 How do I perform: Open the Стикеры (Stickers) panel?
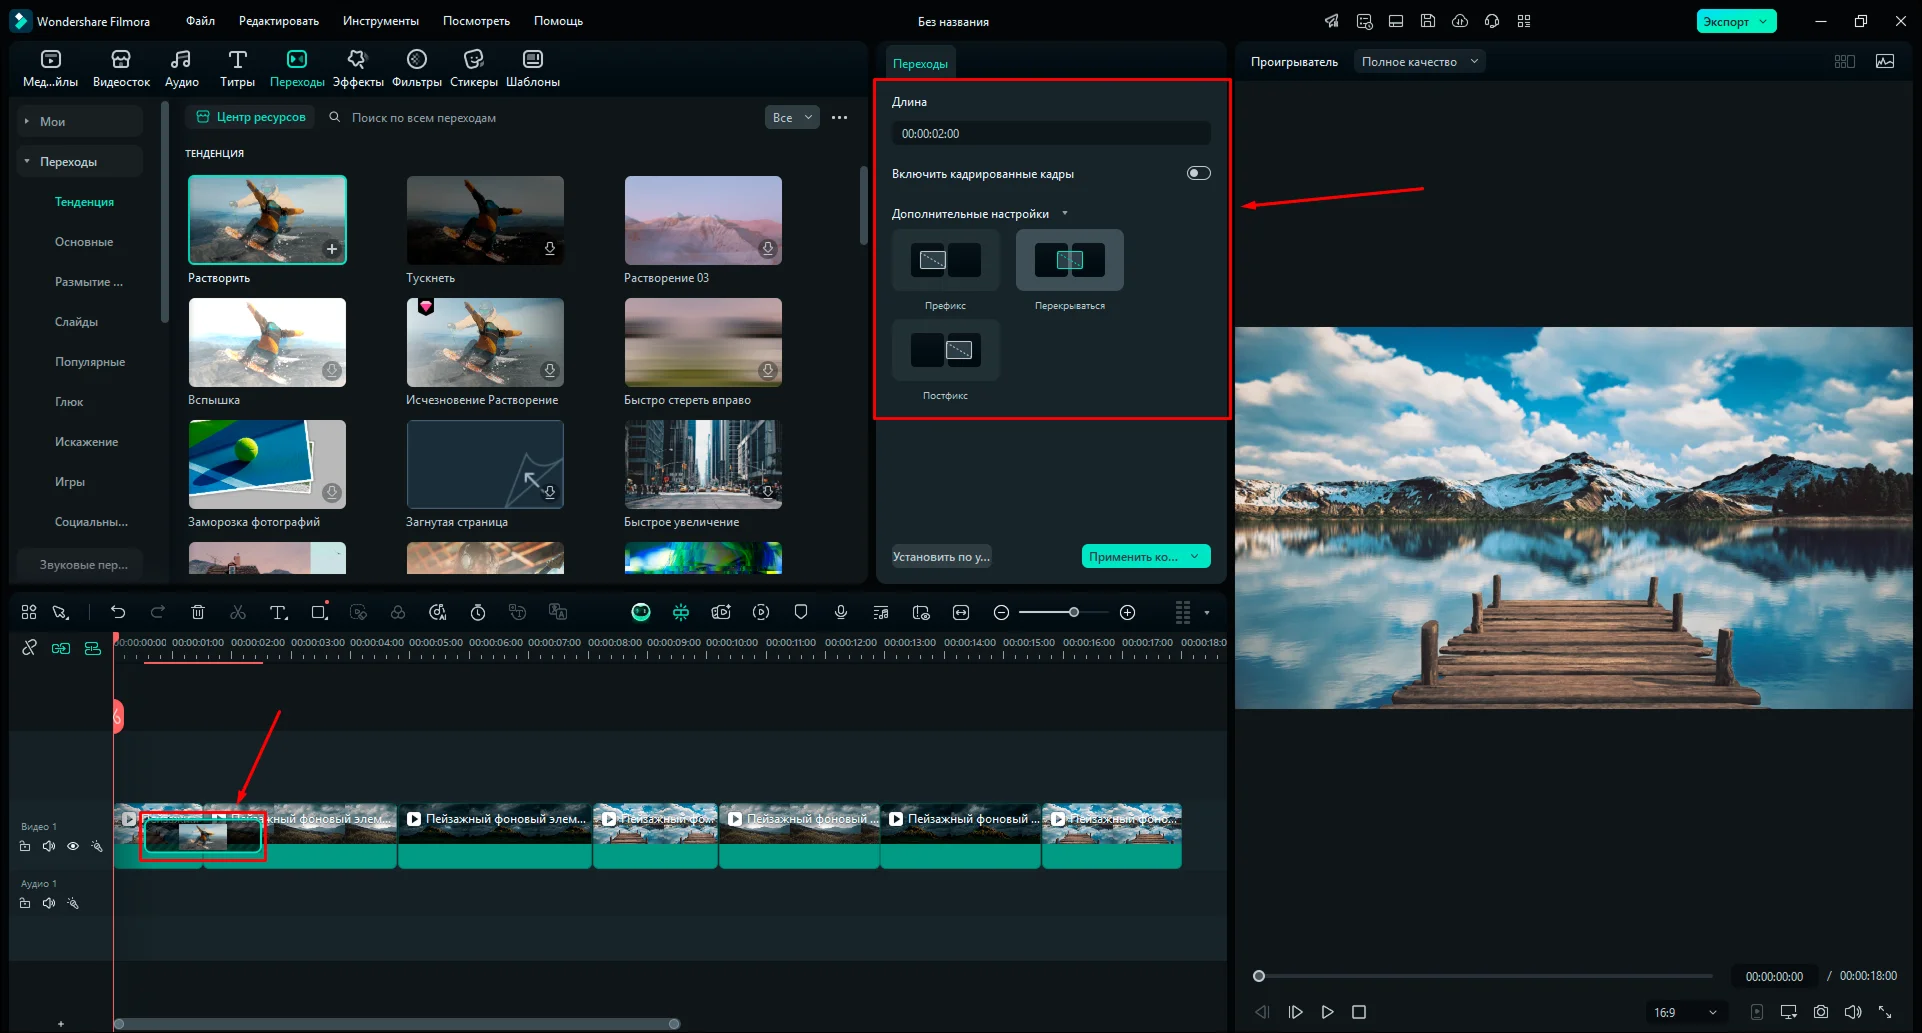click(x=473, y=68)
